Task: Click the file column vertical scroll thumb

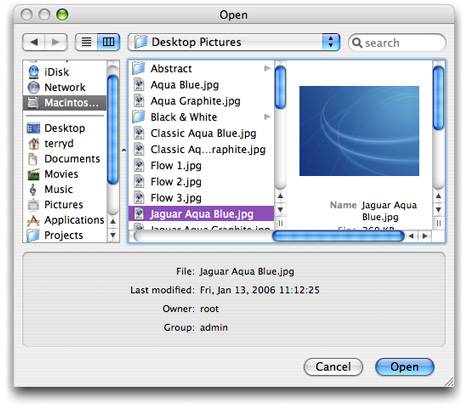Action: point(280,87)
